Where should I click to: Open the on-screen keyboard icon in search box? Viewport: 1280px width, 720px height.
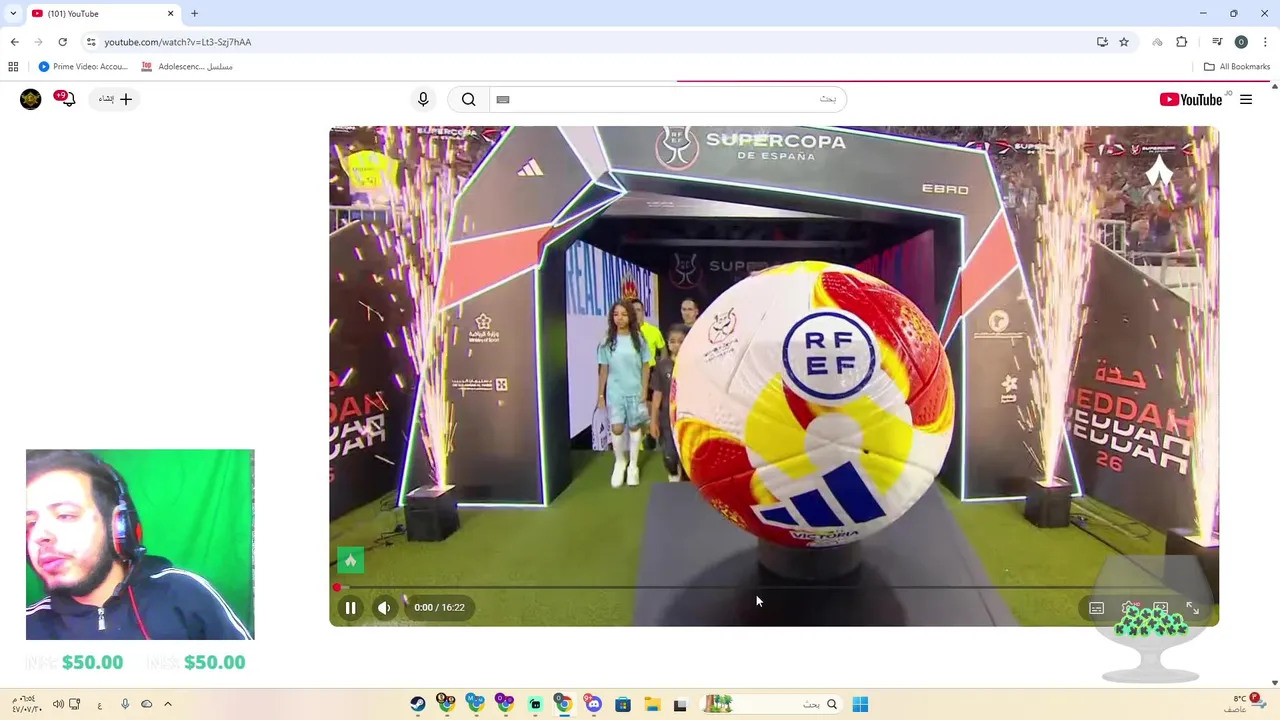point(503,99)
